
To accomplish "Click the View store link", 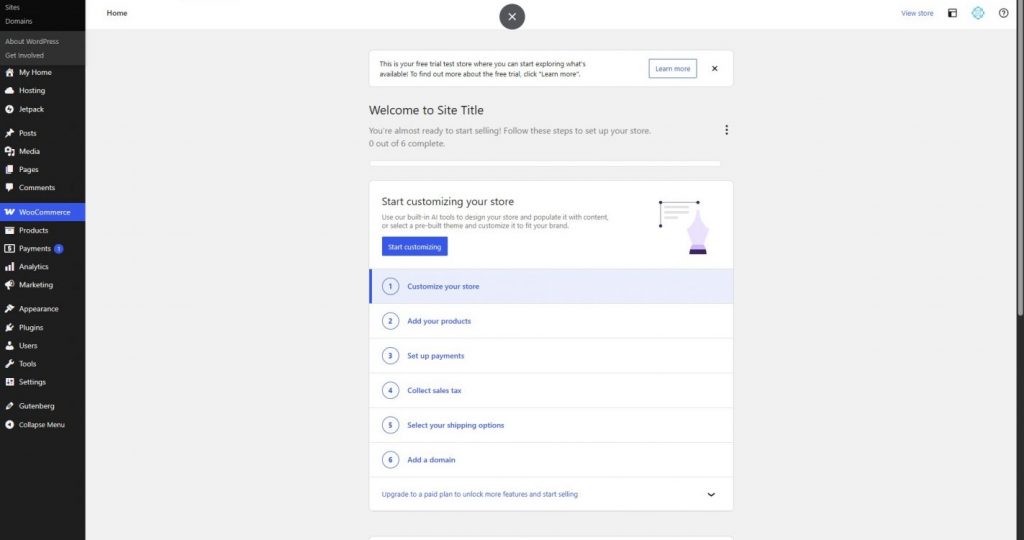I will (x=917, y=14).
